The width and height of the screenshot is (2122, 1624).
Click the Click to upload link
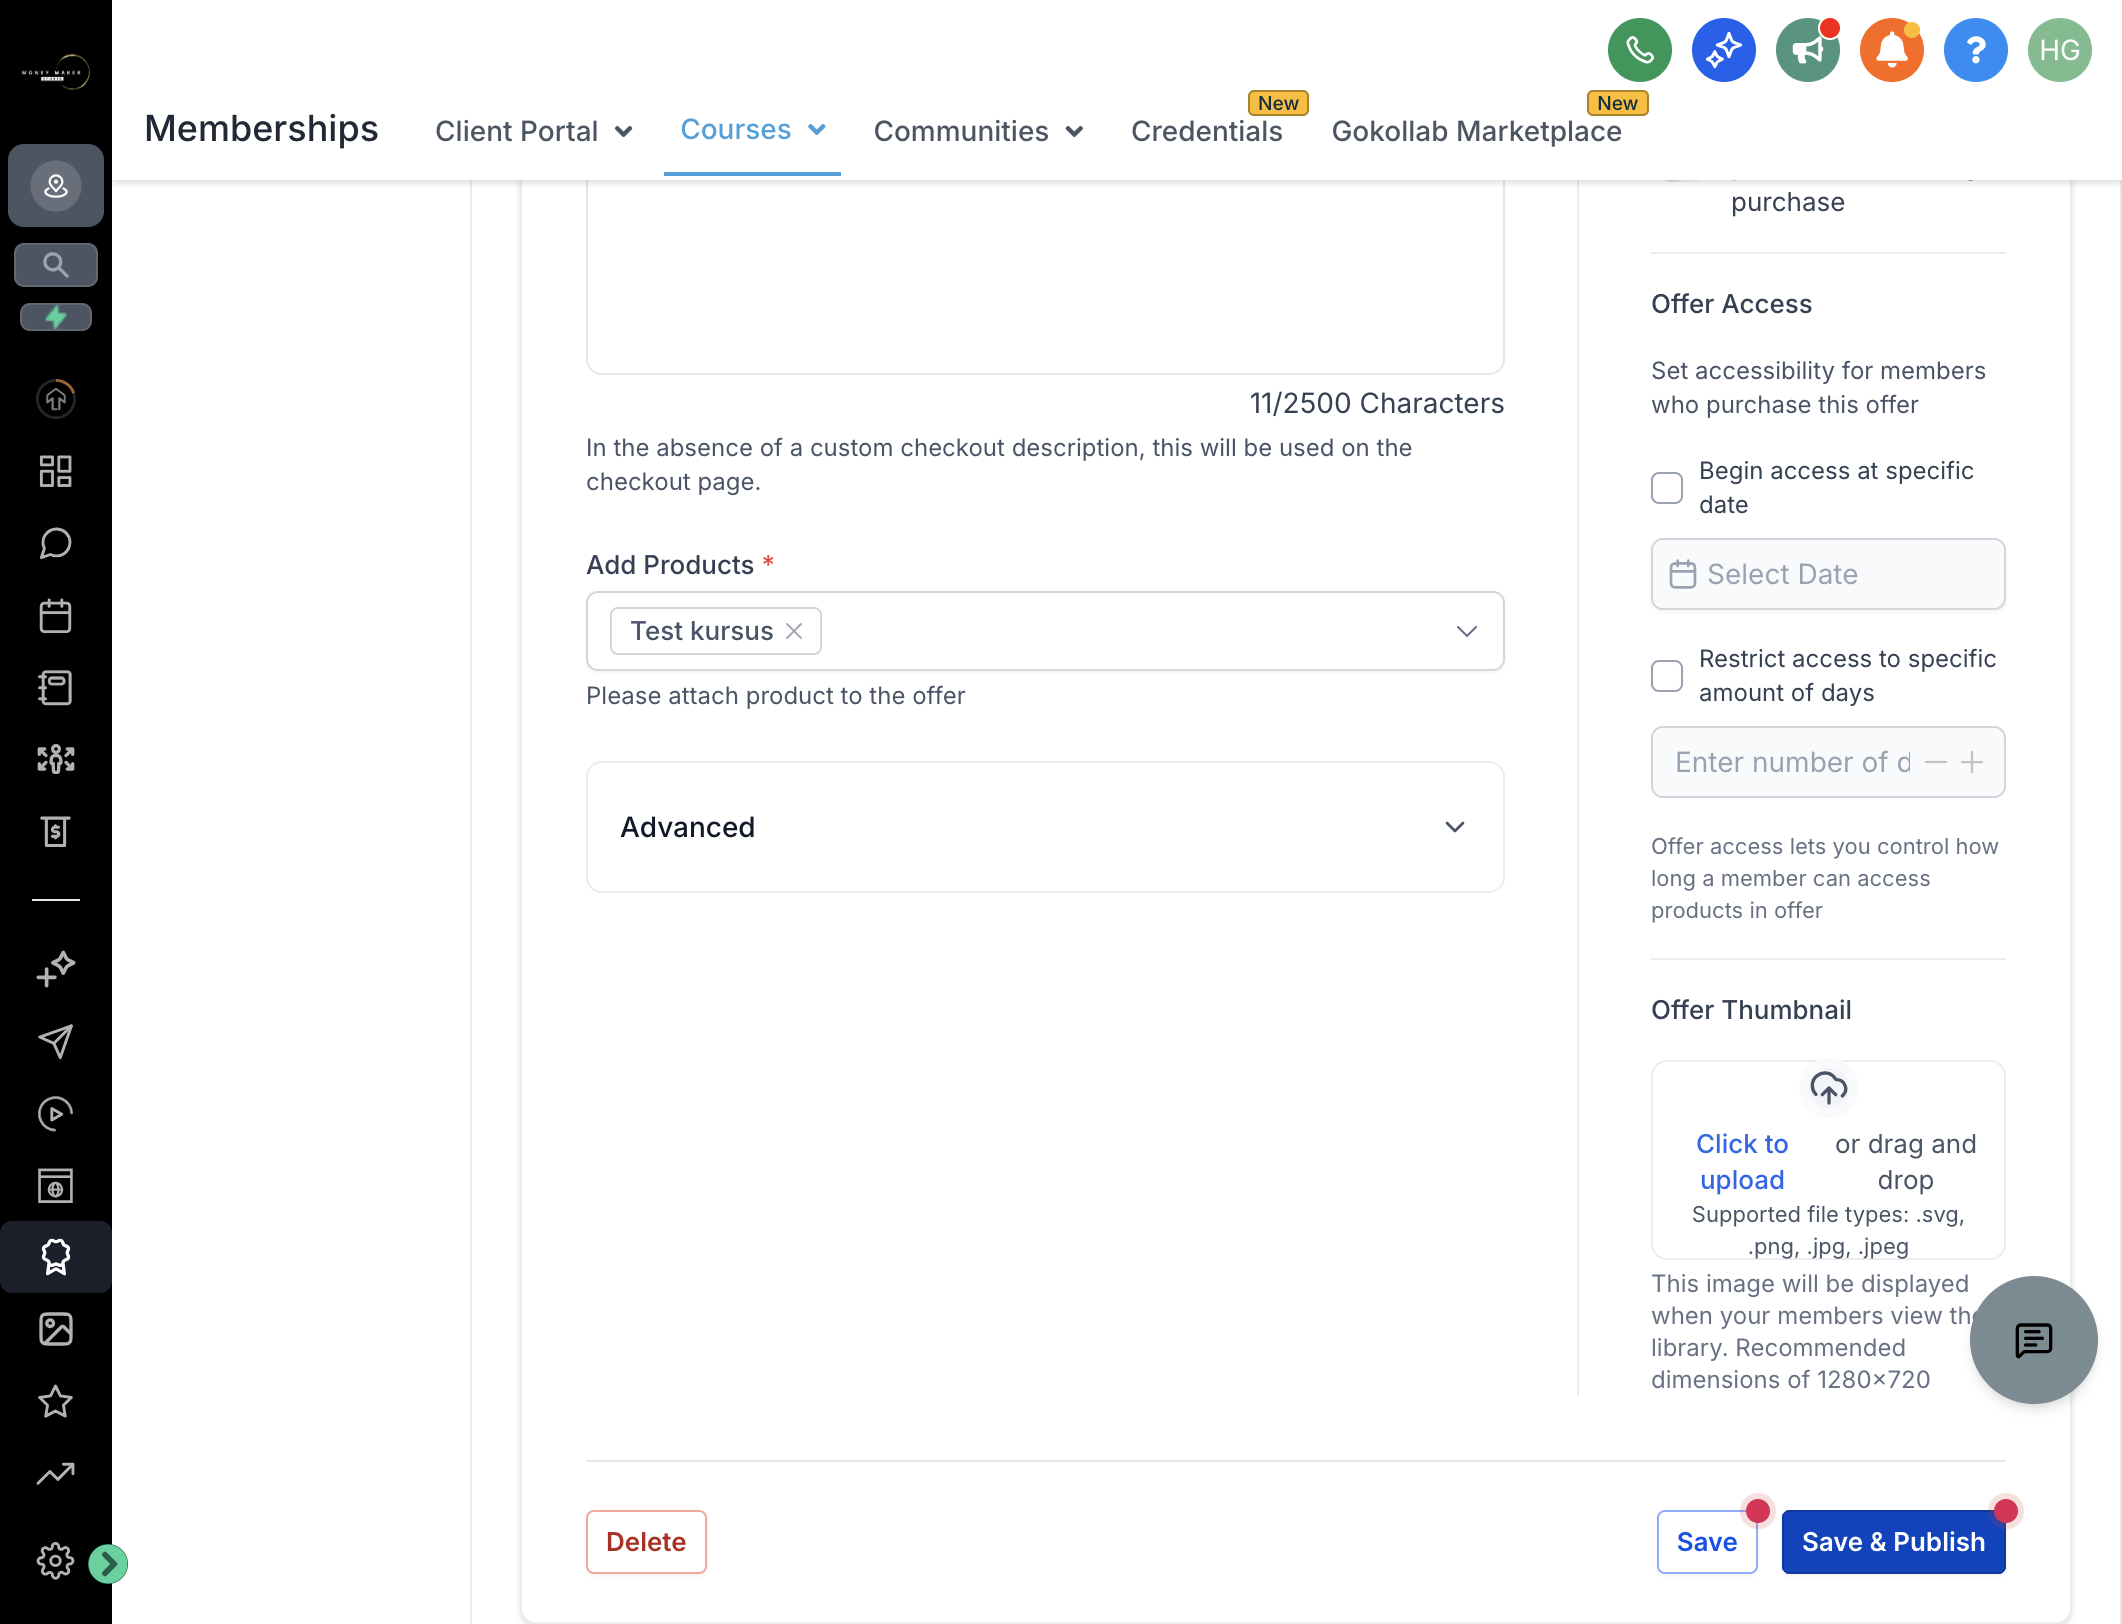coord(1742,1162)
